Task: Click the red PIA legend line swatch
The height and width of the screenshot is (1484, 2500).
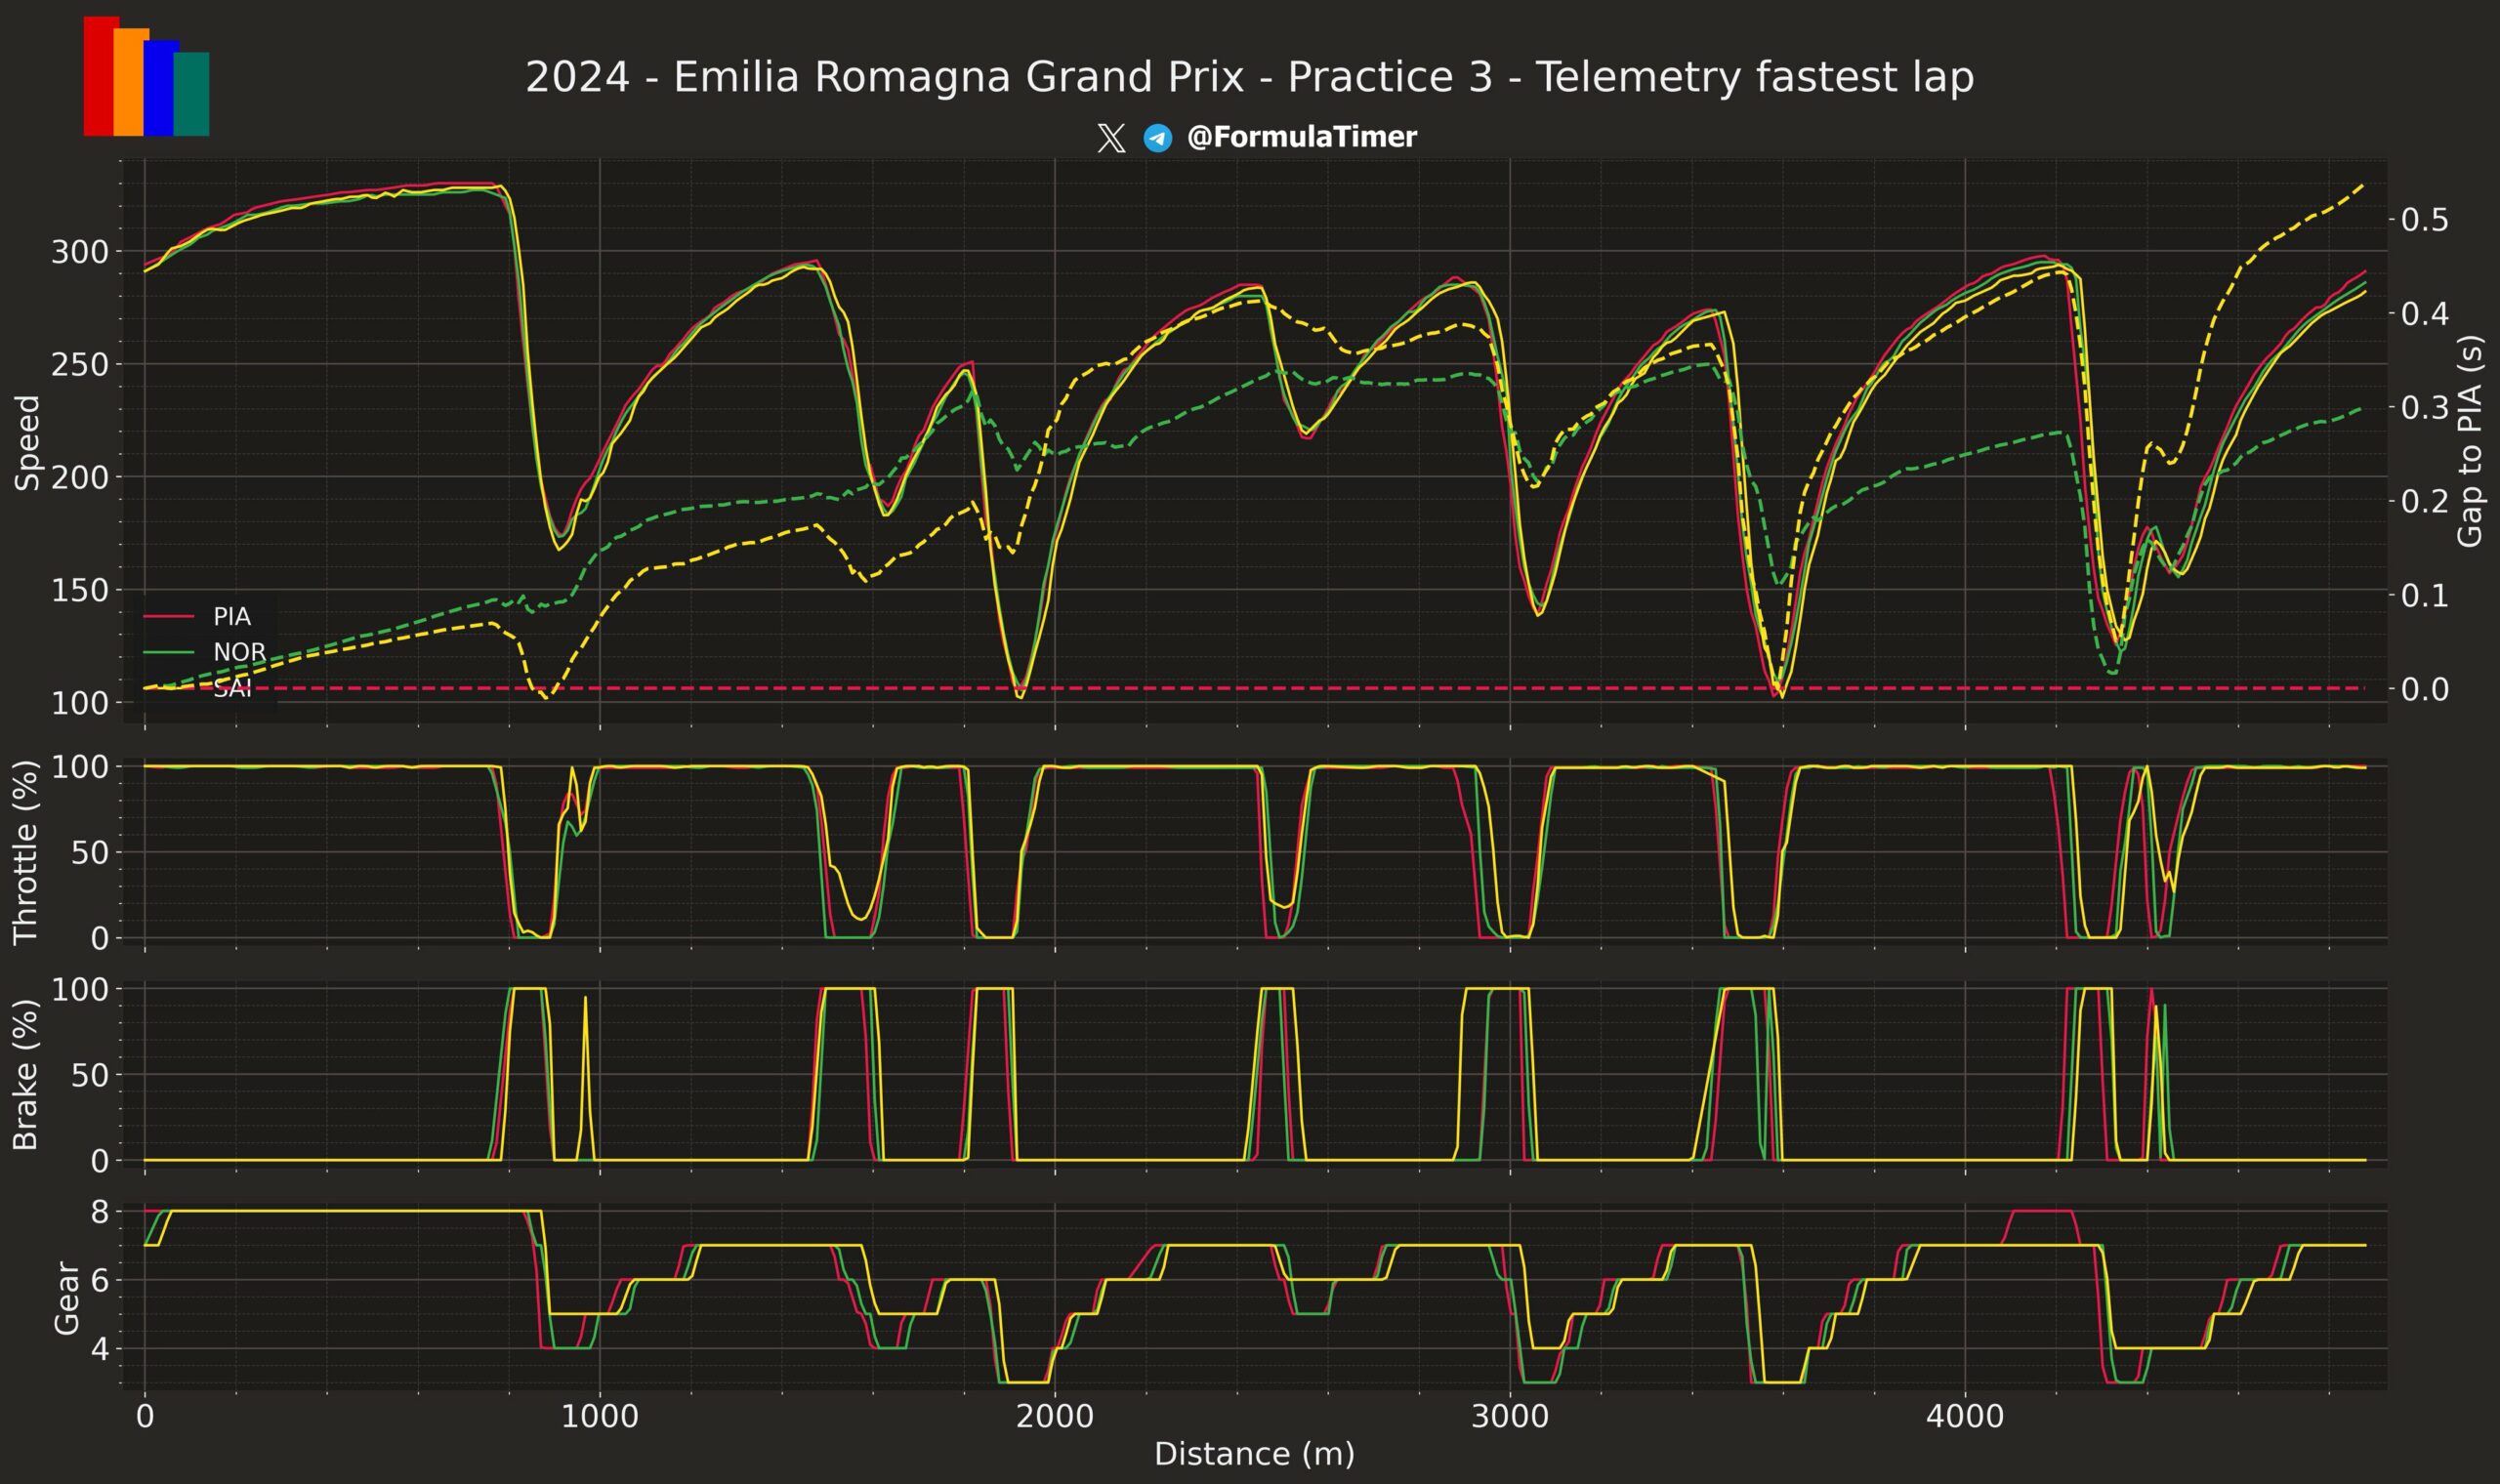Action: 168,616
